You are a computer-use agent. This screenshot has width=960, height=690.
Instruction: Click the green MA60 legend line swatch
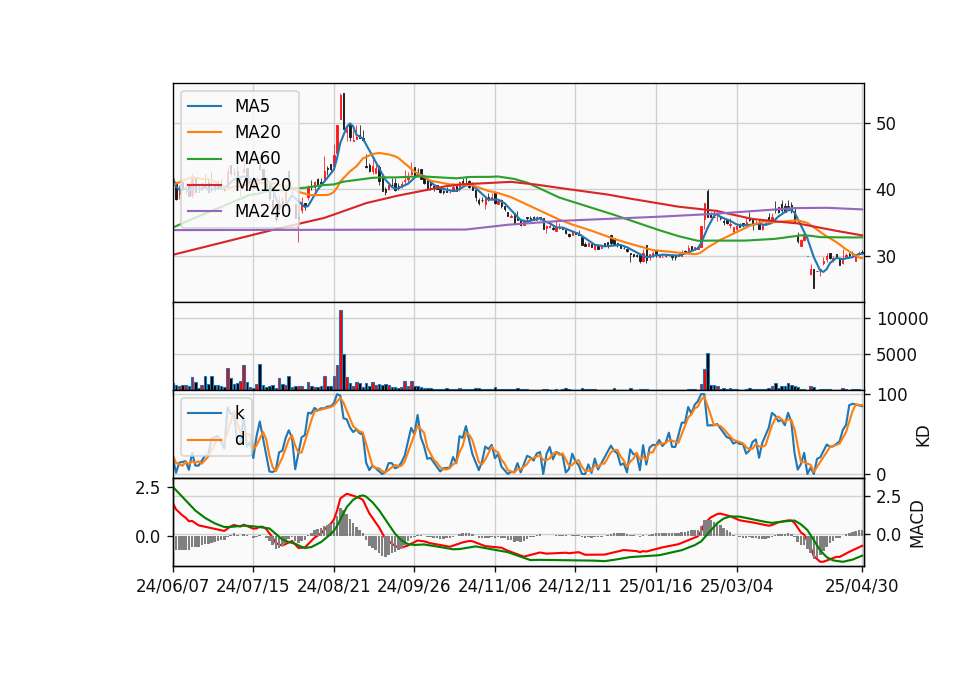pos(204,159)
